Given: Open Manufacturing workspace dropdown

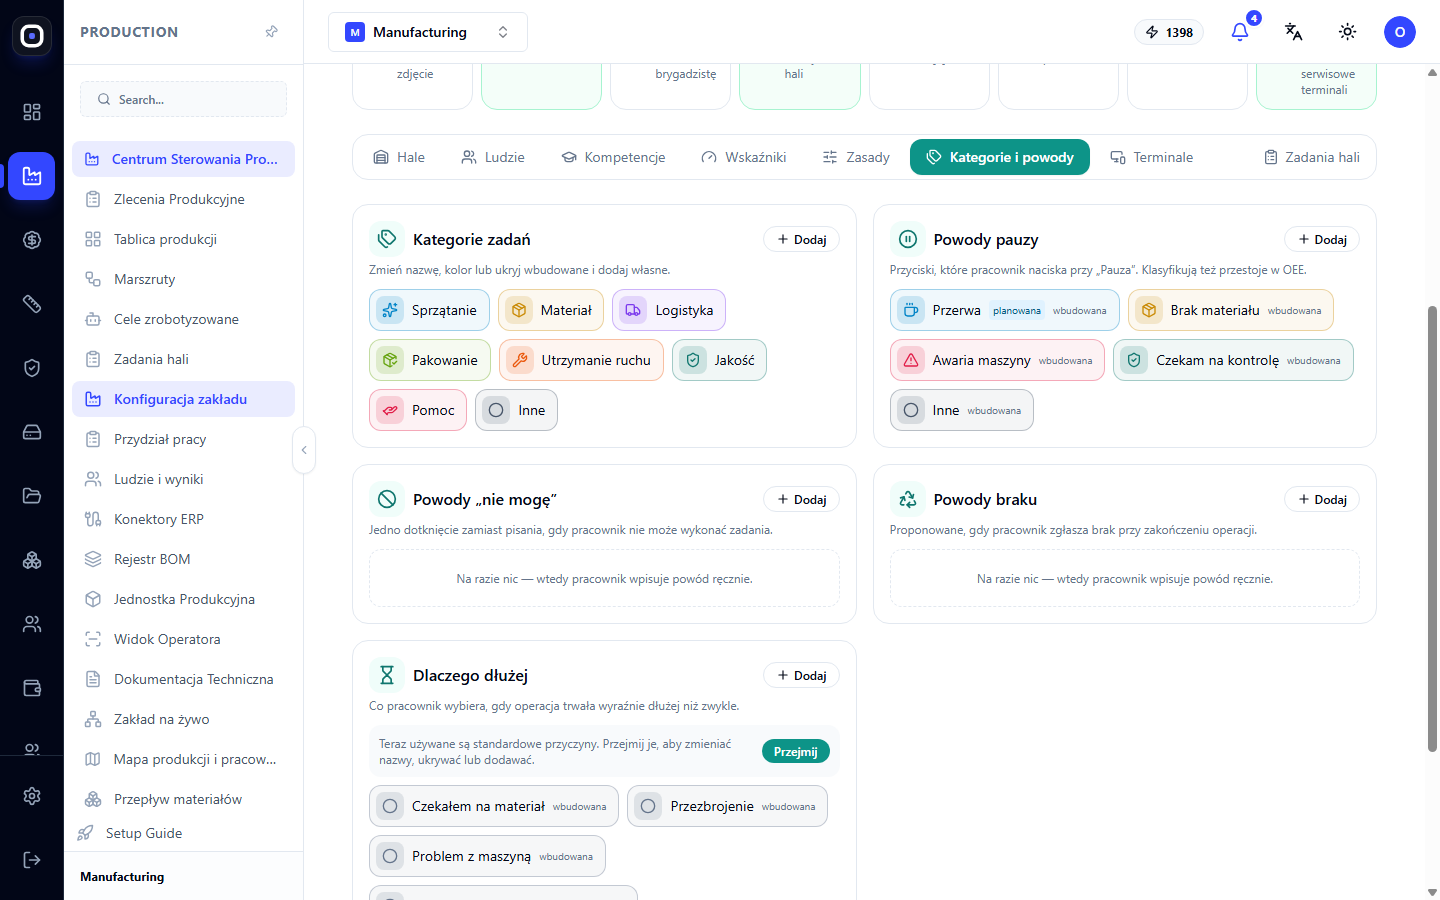Looking at the screenshot, I should [x=427, y=32].
